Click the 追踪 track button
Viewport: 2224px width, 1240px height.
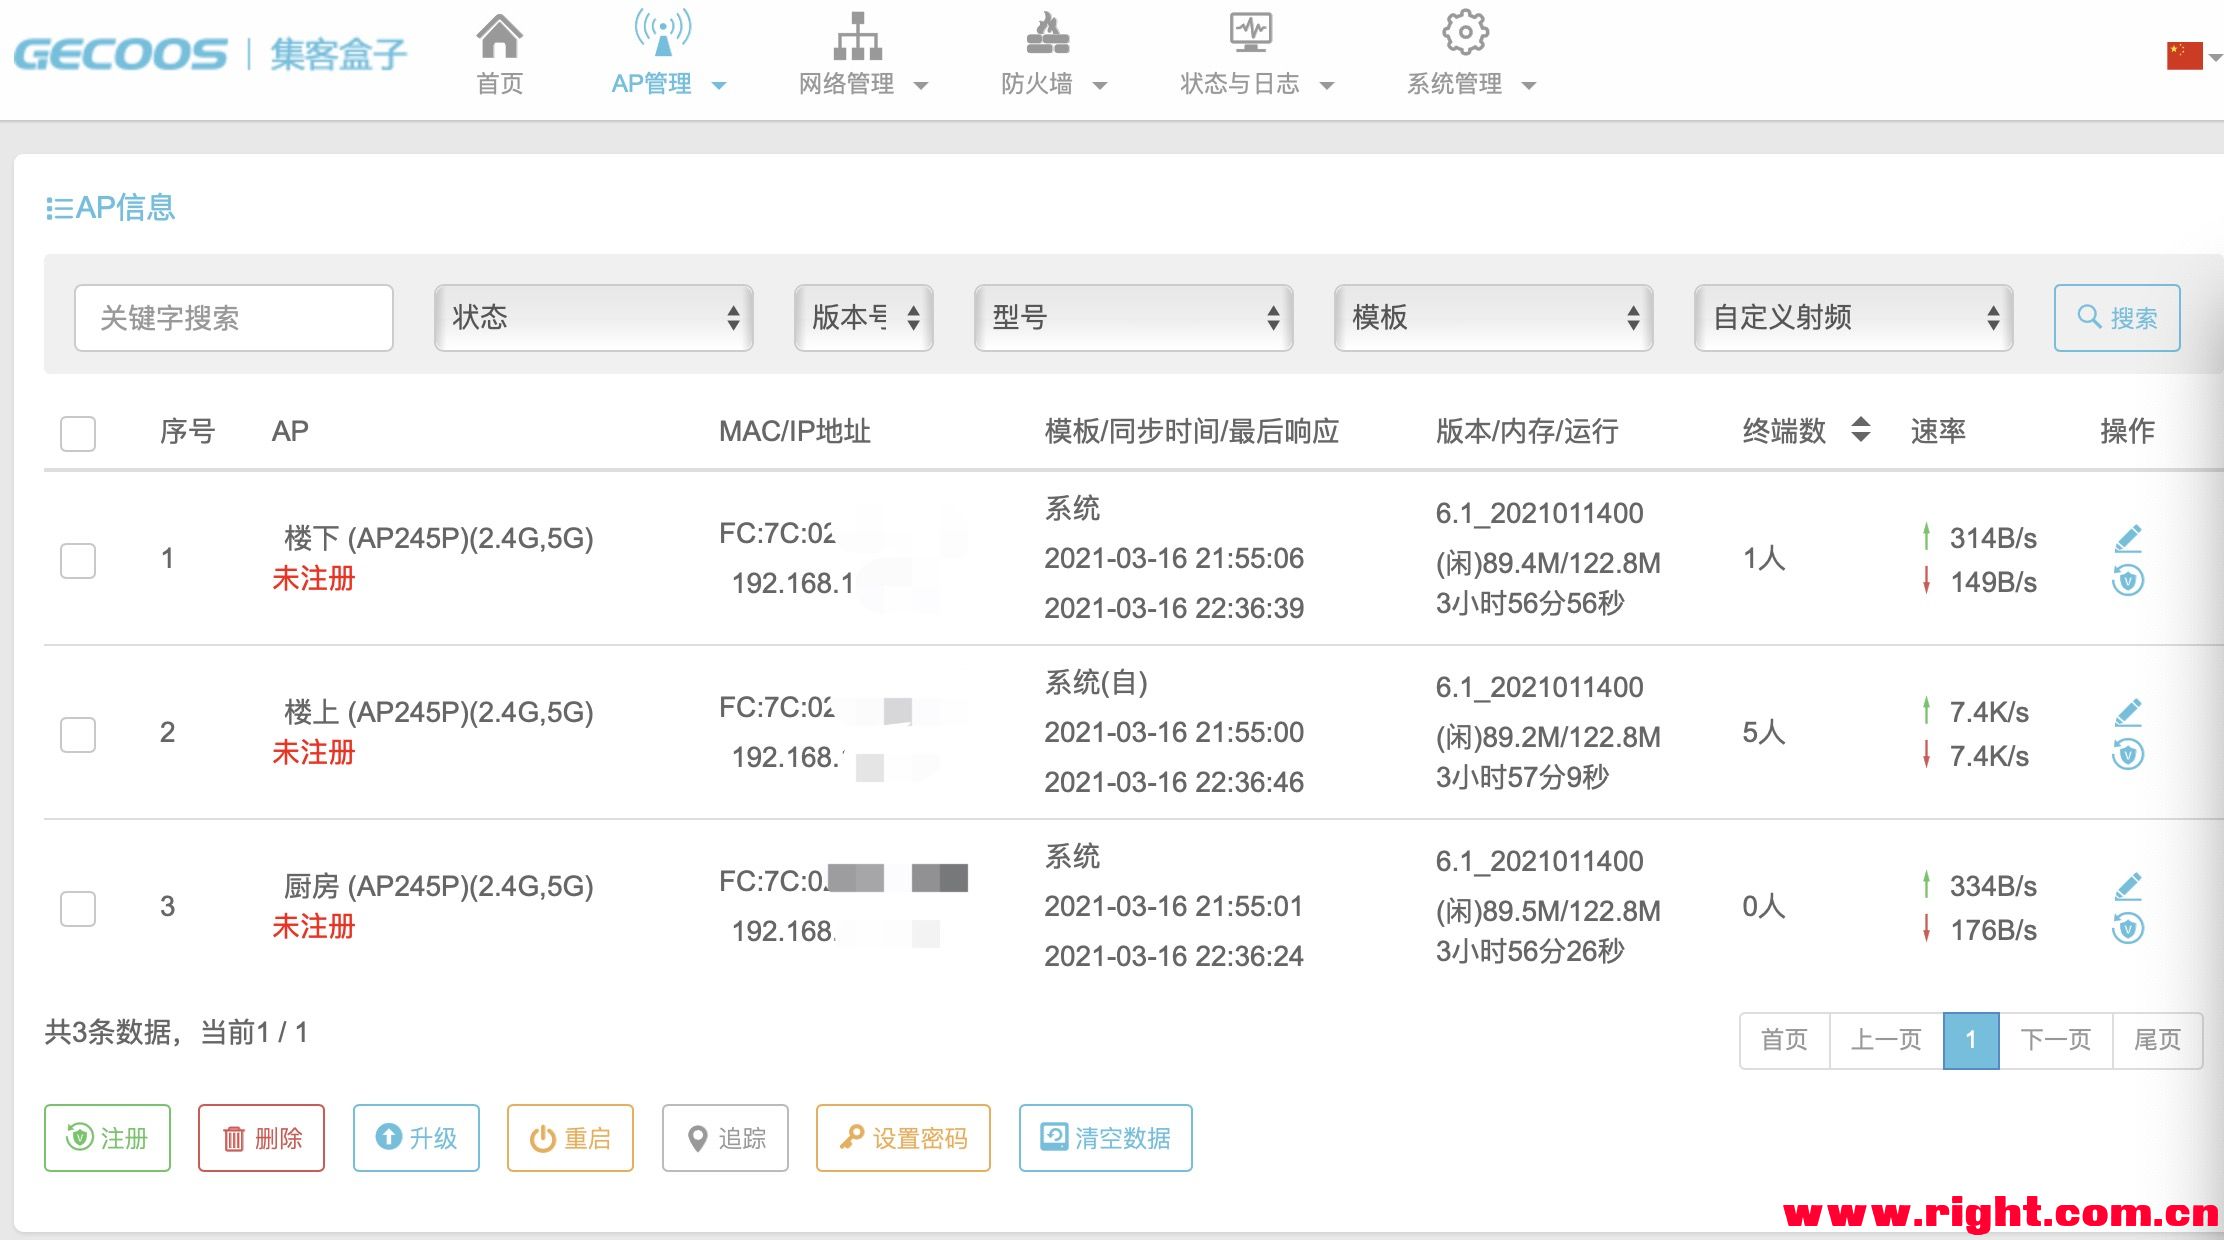click(x=725, y=1138)
